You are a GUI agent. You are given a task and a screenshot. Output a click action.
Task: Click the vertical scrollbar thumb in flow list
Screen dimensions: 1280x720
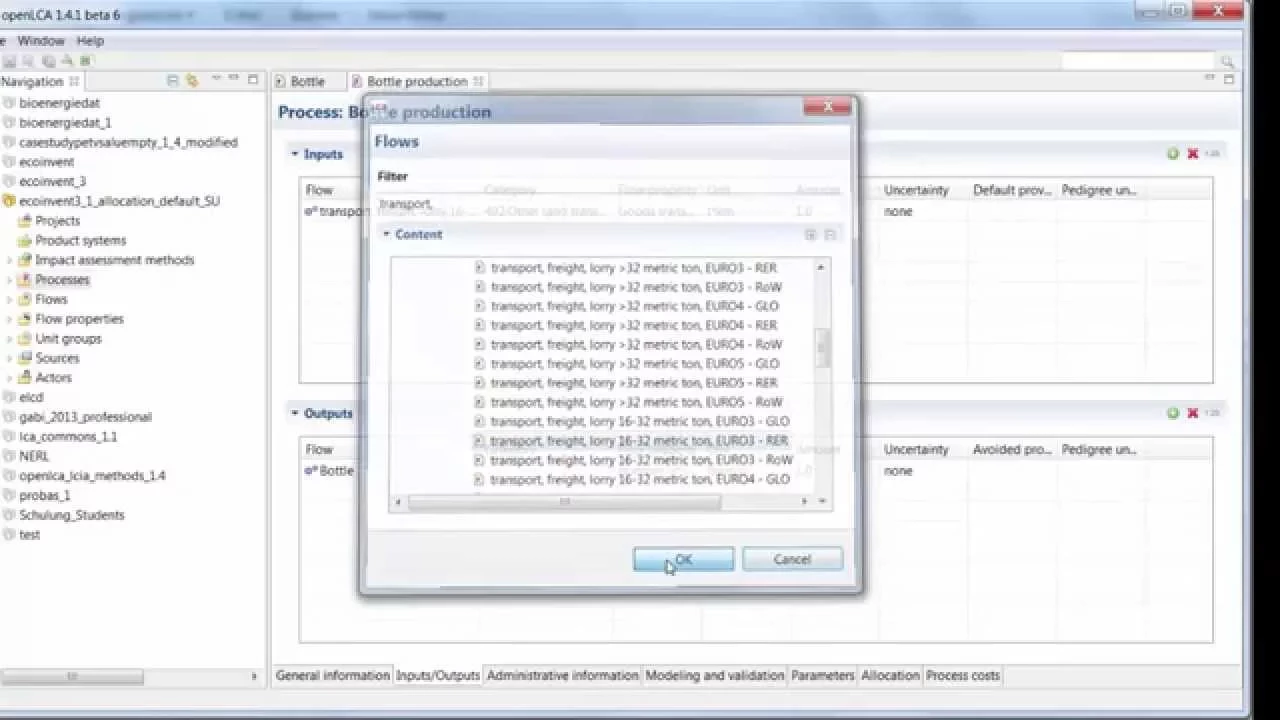(823, 347)
